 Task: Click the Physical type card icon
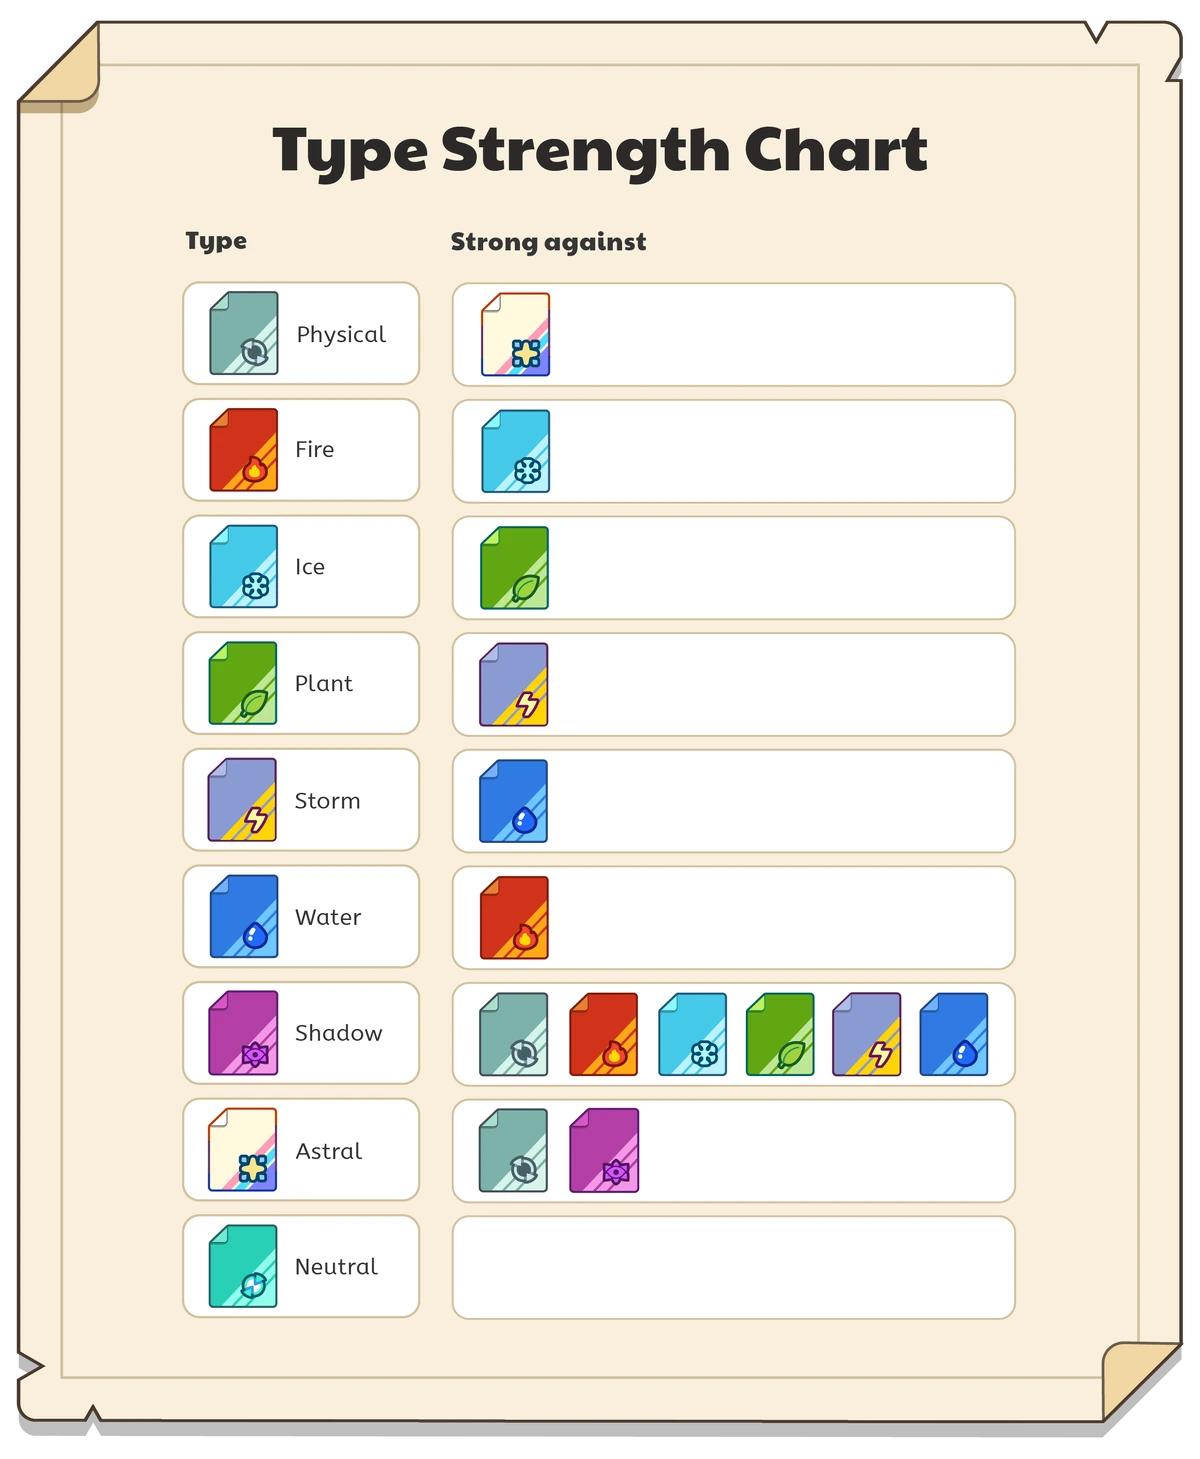coord(244,334)
